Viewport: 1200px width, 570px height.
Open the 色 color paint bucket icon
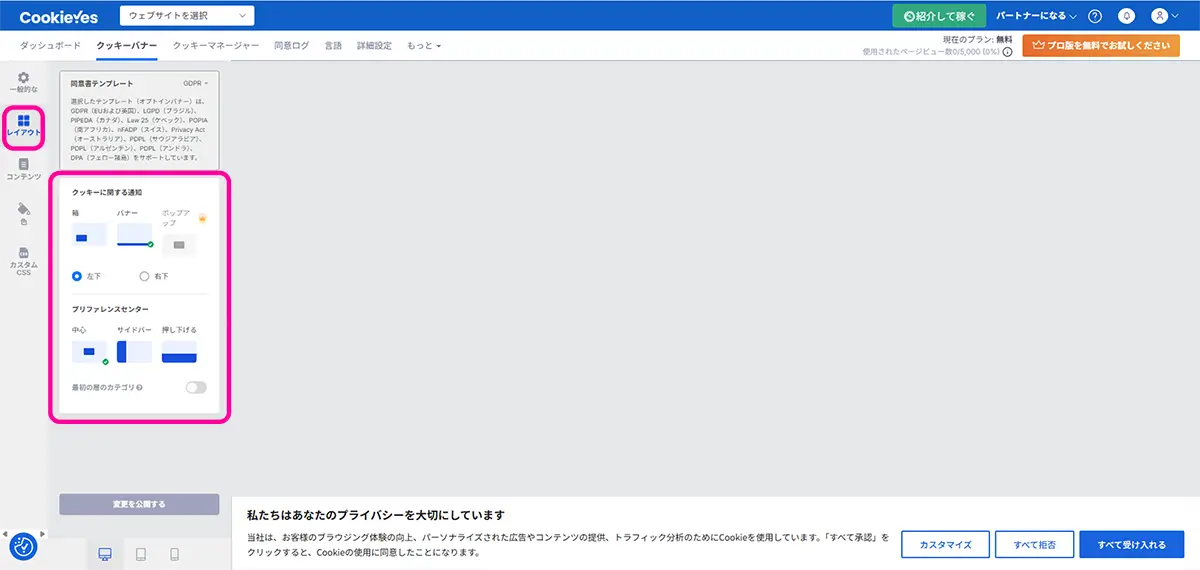tap(23, 209)
